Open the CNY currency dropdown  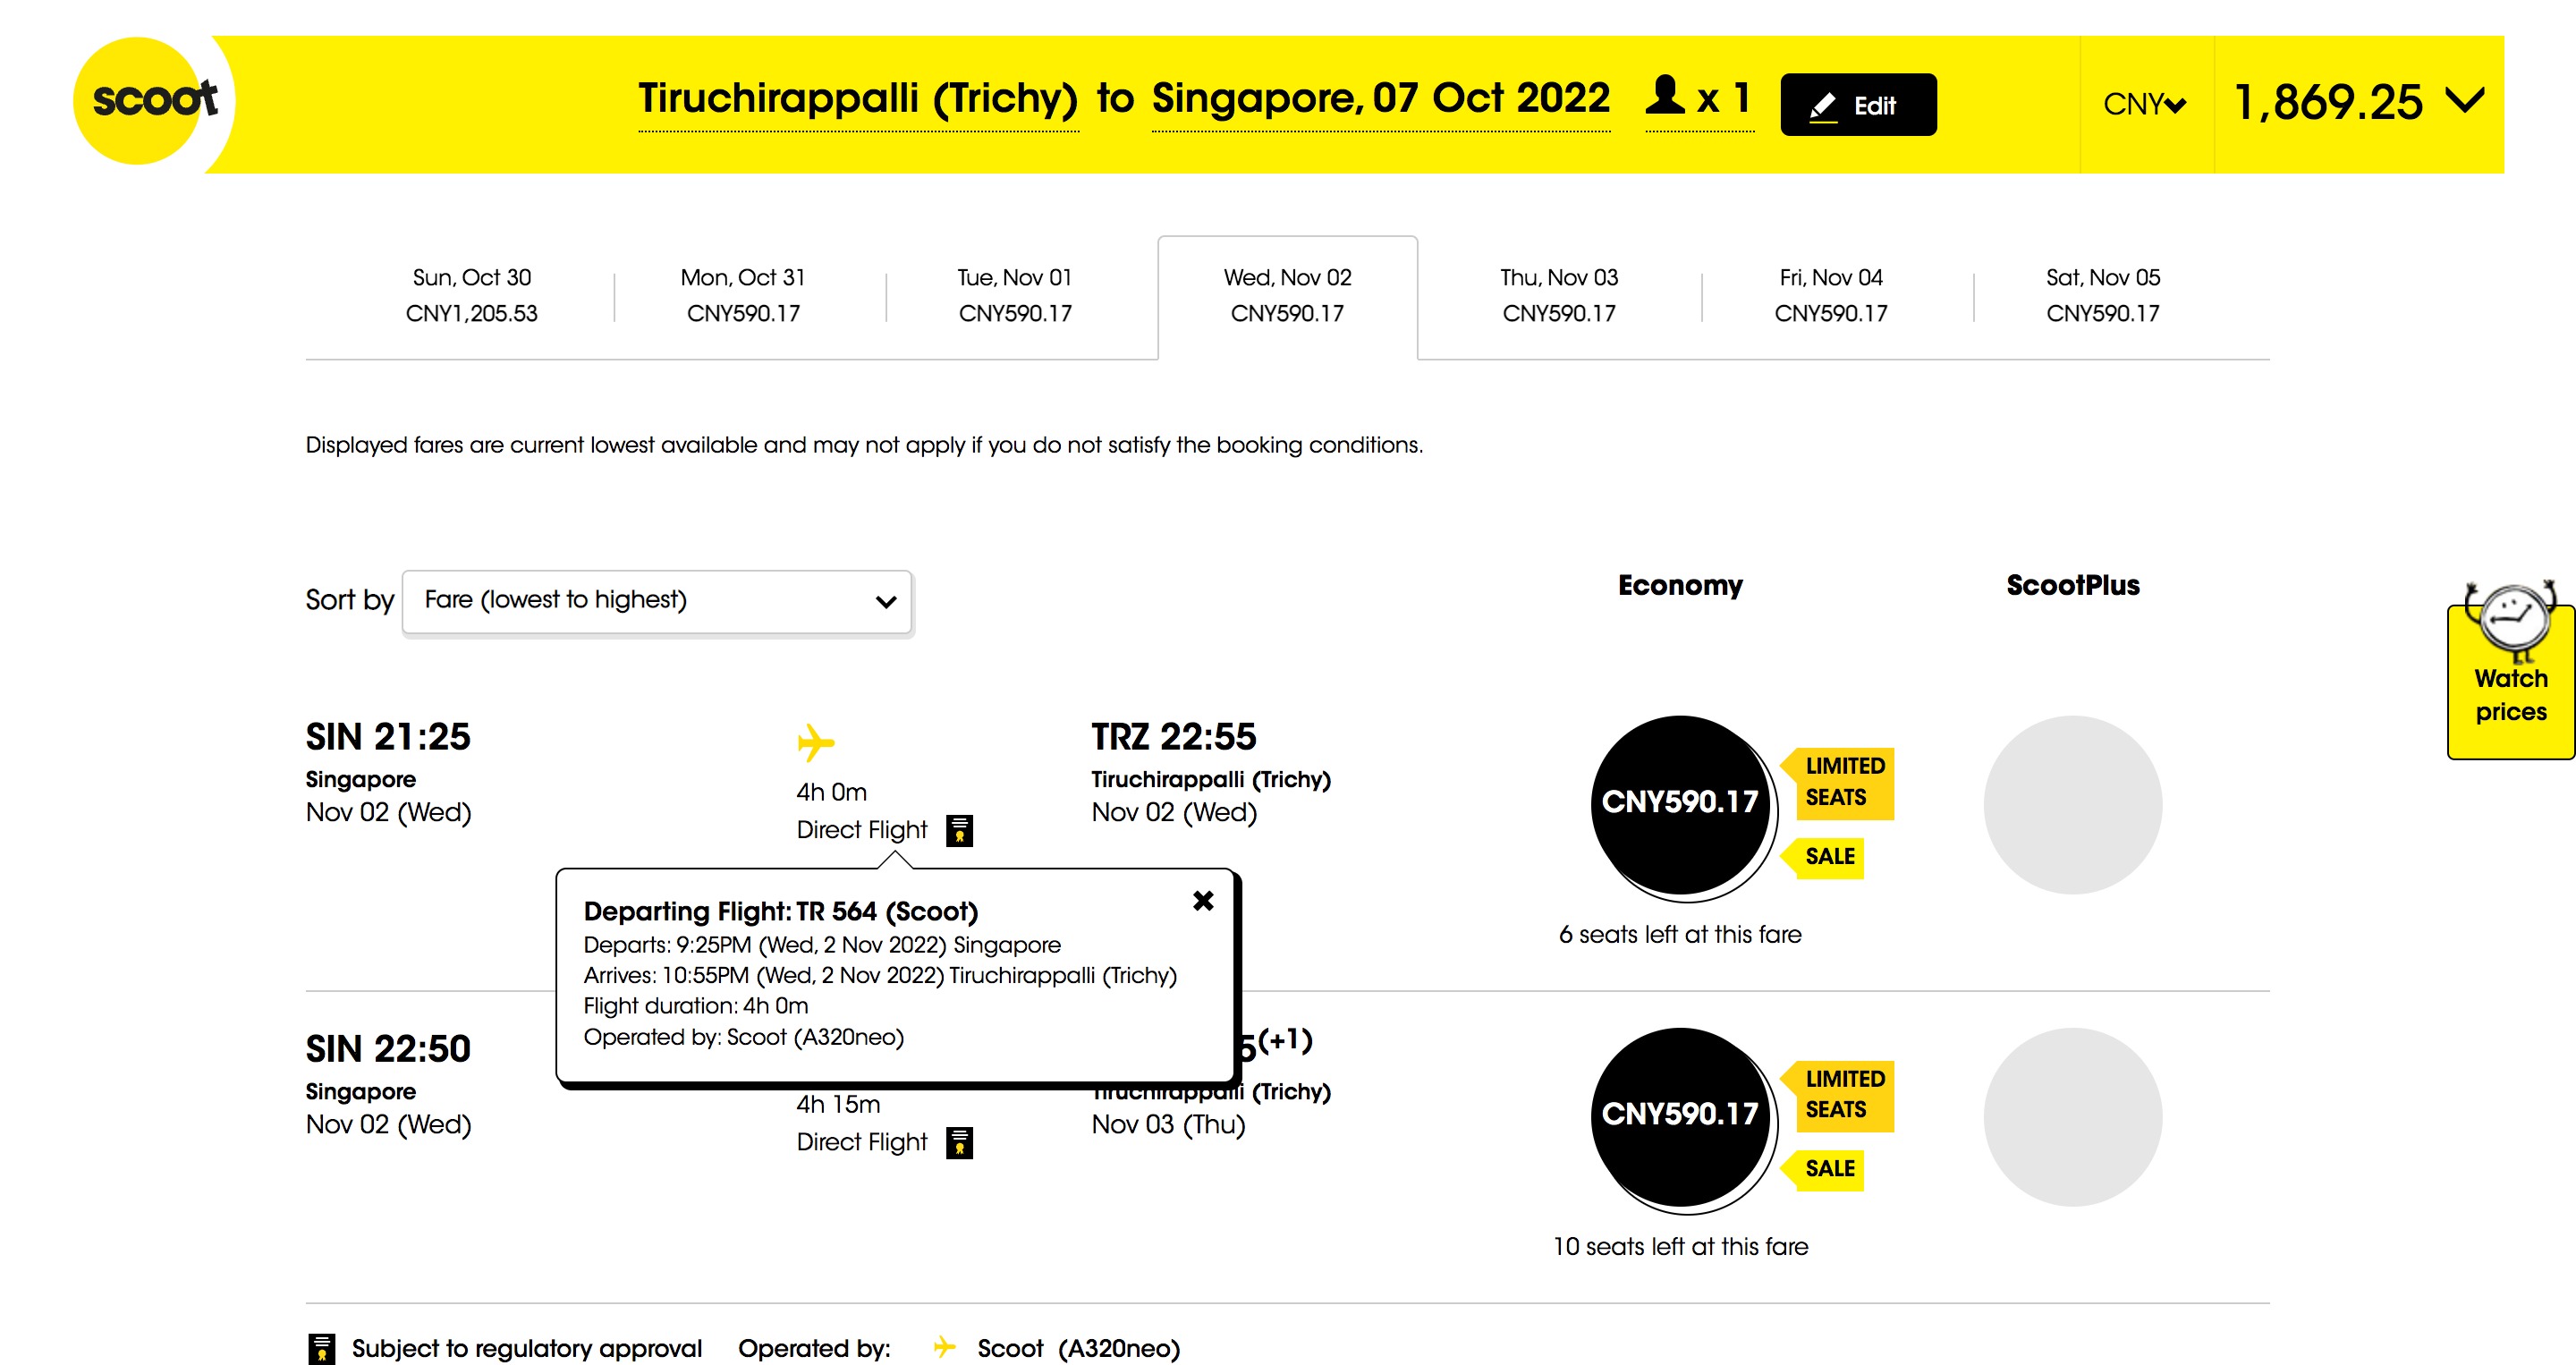click(2145, 104)
